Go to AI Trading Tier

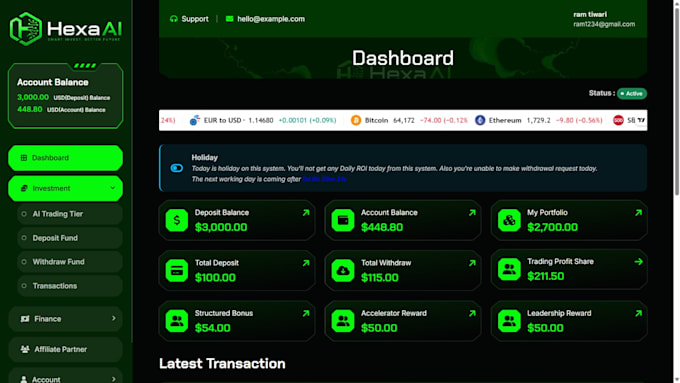[x=70, y=214]
